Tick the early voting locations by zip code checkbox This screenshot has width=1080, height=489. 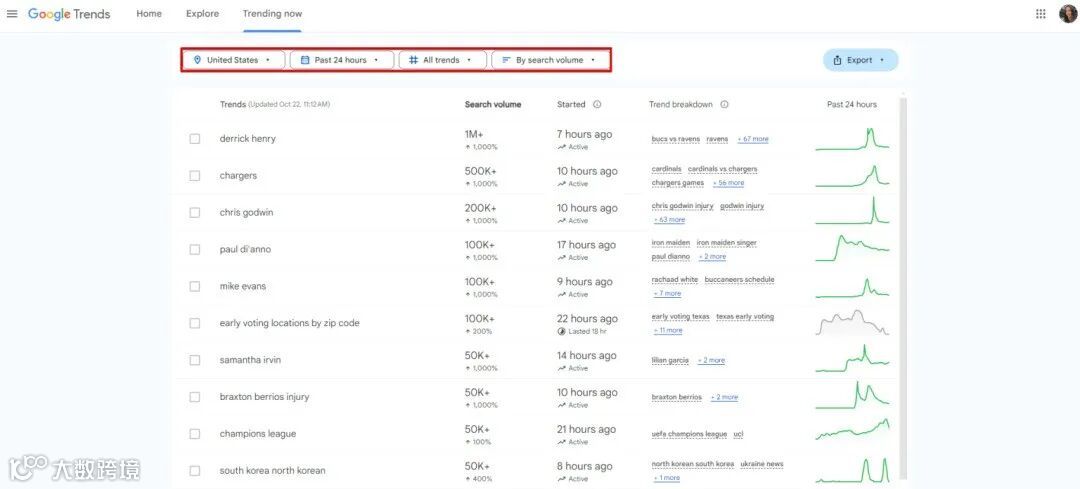click(x=195, y=323)
